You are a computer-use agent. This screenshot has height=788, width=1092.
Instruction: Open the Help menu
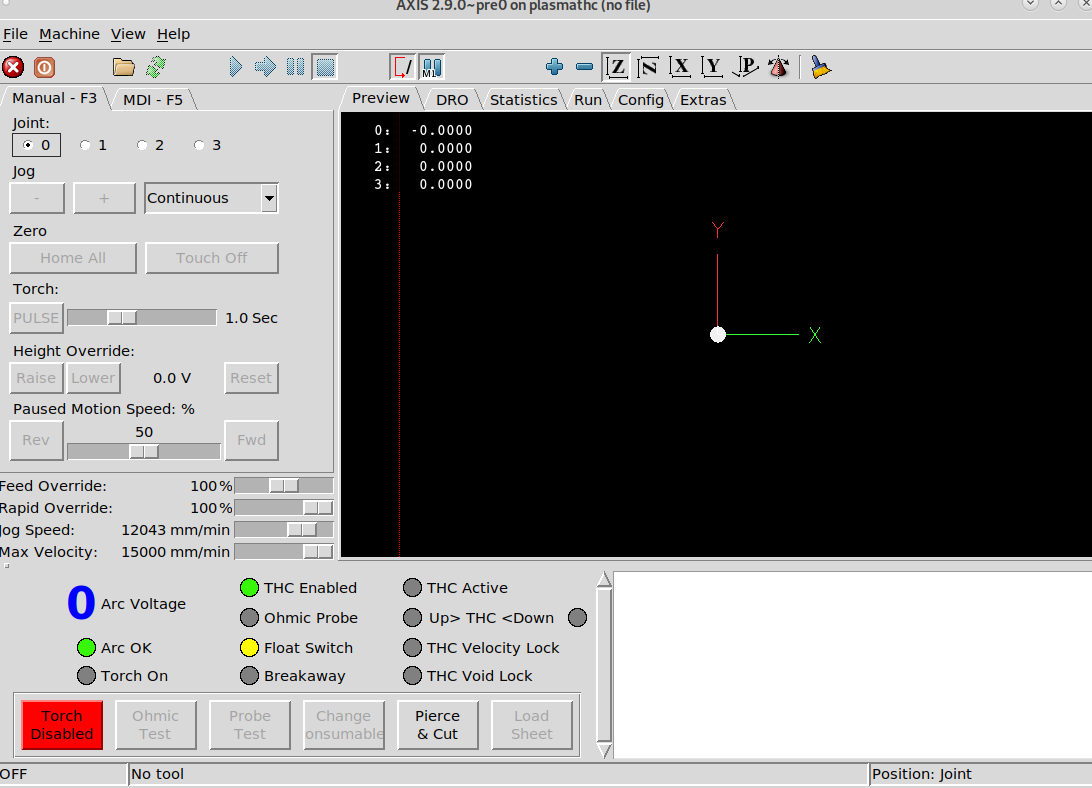(x=173, y=34)
